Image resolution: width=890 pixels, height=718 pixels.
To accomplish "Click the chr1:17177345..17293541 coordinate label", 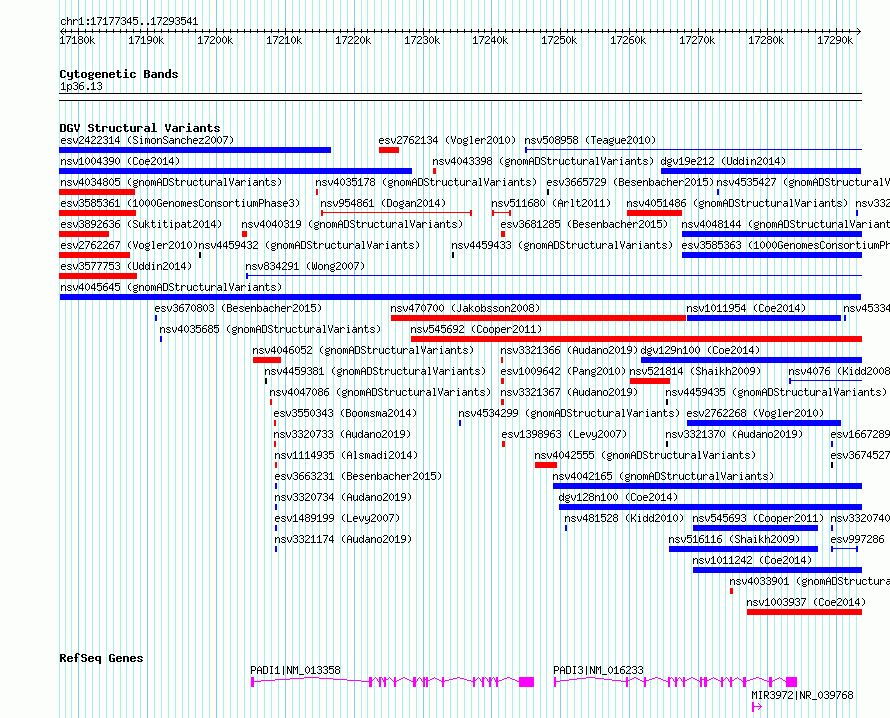I will [x=129, y=22].
